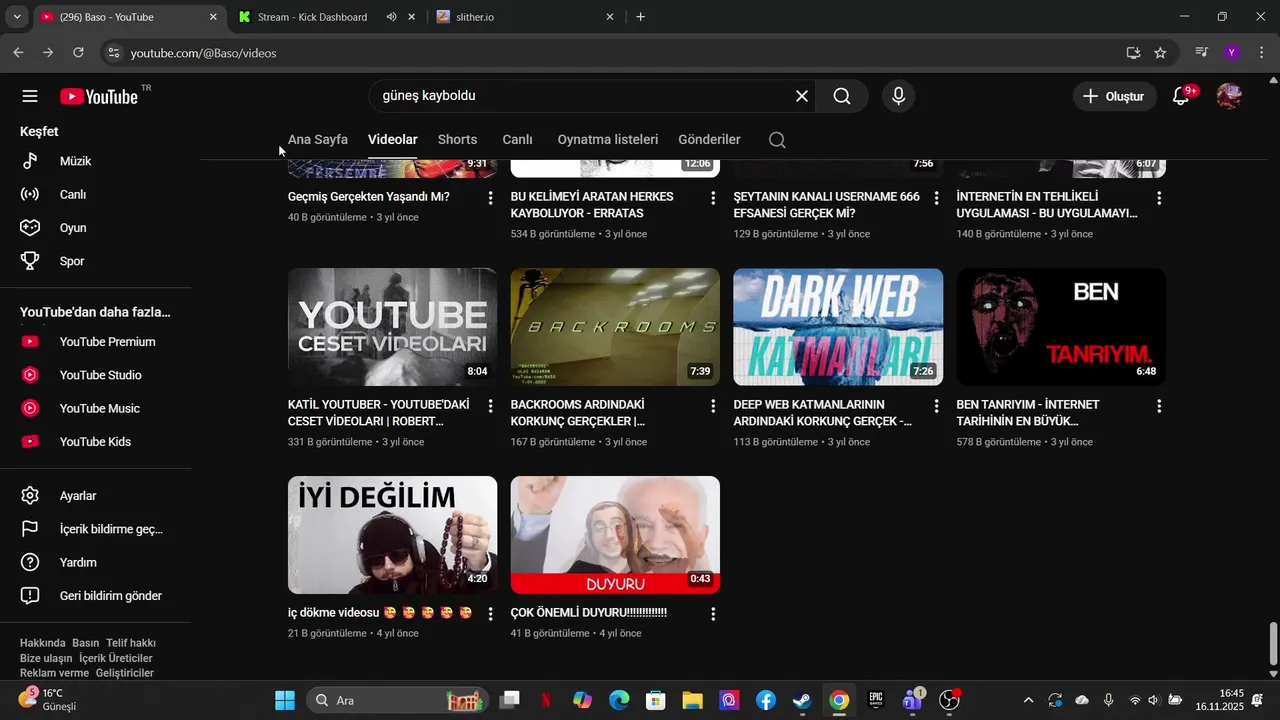The width and height of the screenshot is (1280, 720).
Task: Open the notifications bell
Action: click(x=1181, y=96)
